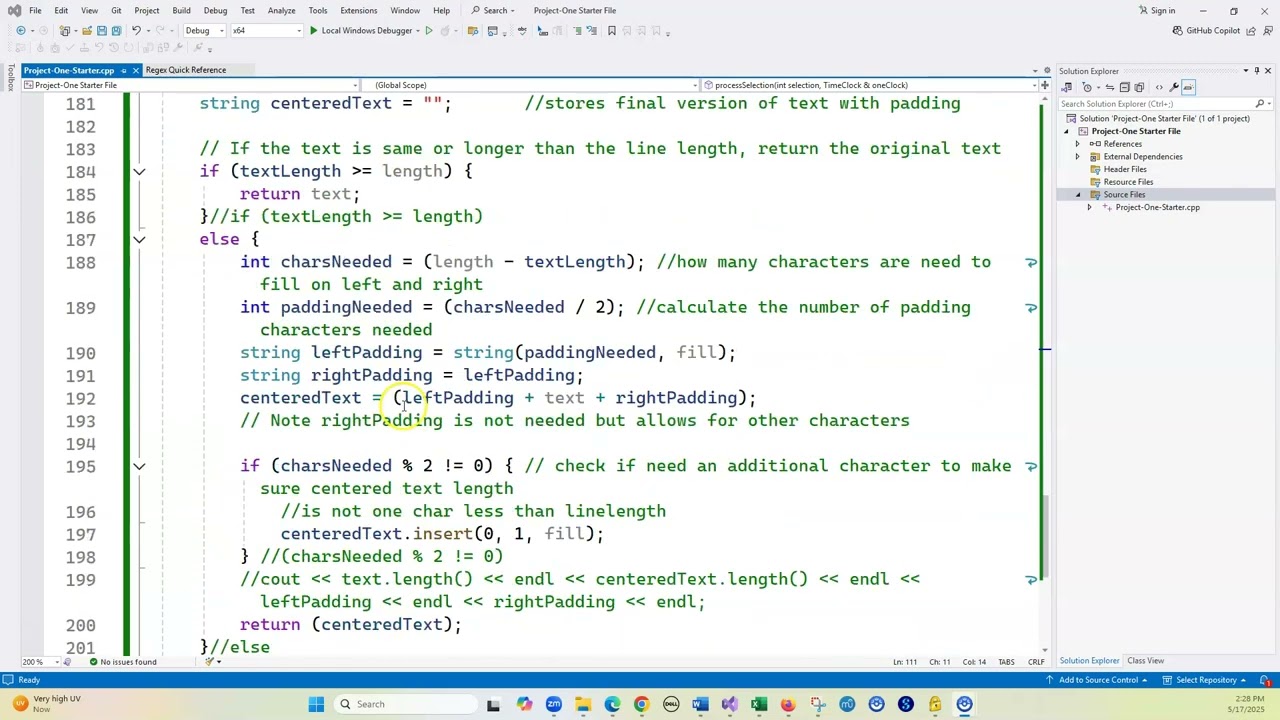
Task: Click Sync with Active Document icon
Action: click(x=1110, y=87)
